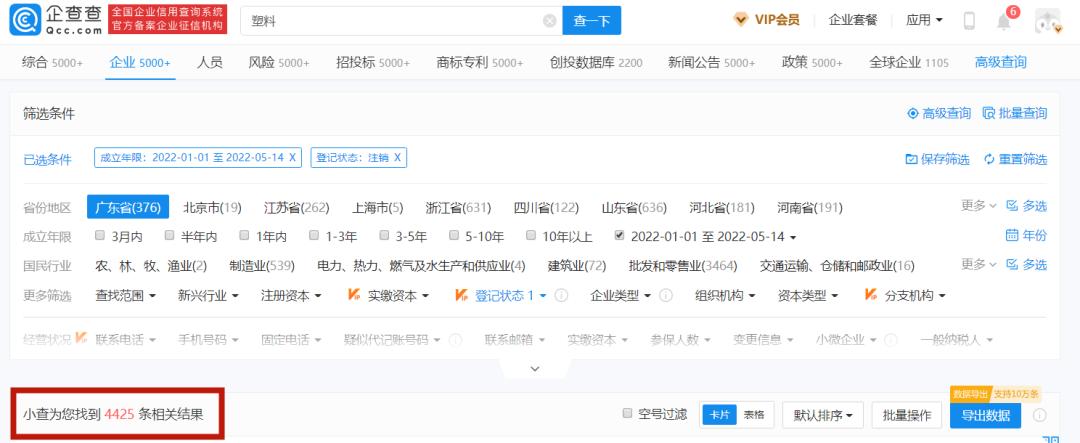1080x443 pixels.
Task: Check the 10年以上 checkbox
Action: [x=530, y=236]
